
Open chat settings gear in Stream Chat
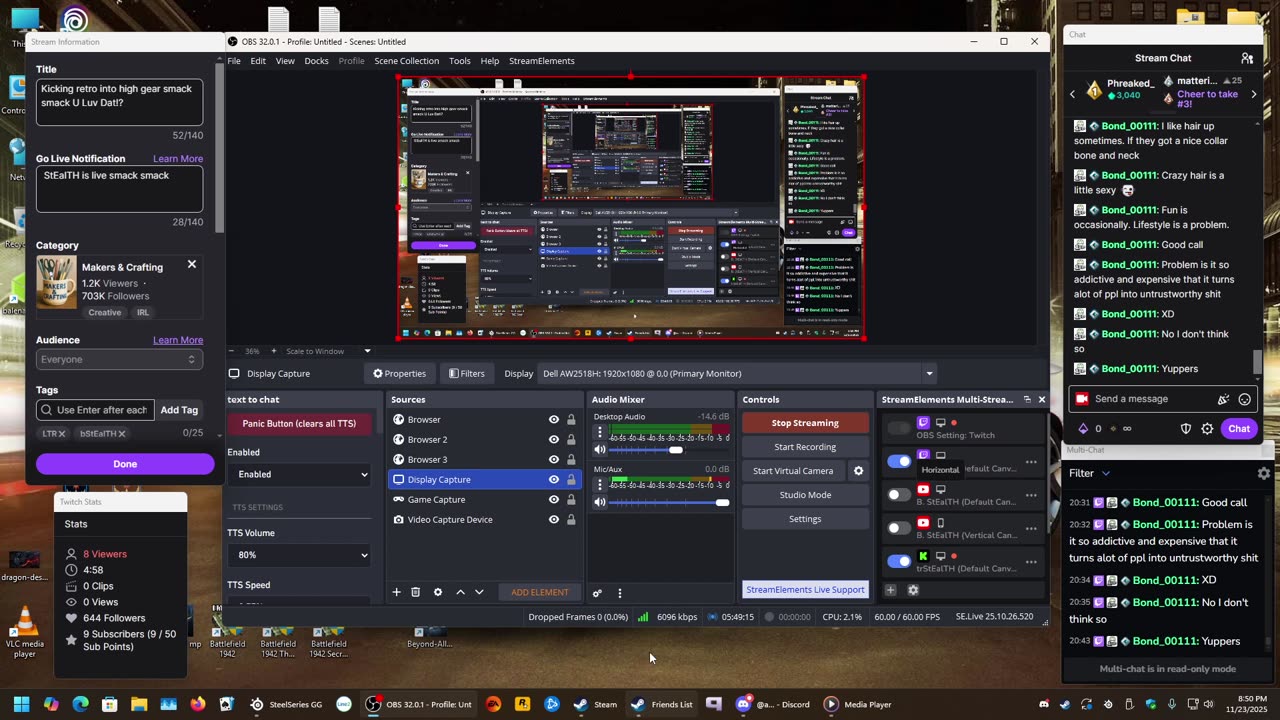[1207, 429]
